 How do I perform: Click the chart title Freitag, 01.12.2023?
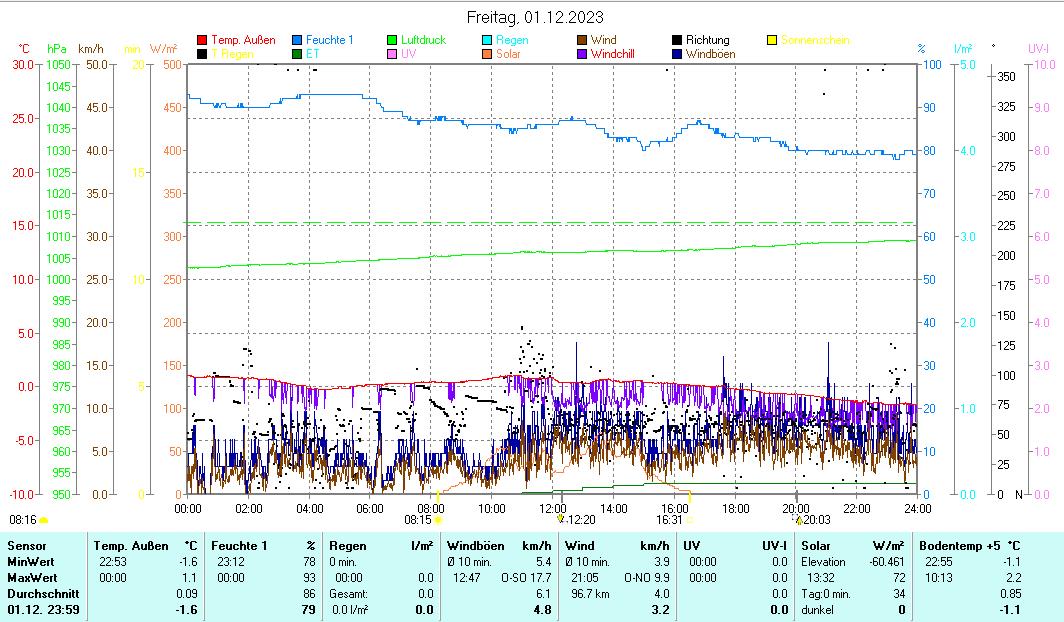point(535,17)
